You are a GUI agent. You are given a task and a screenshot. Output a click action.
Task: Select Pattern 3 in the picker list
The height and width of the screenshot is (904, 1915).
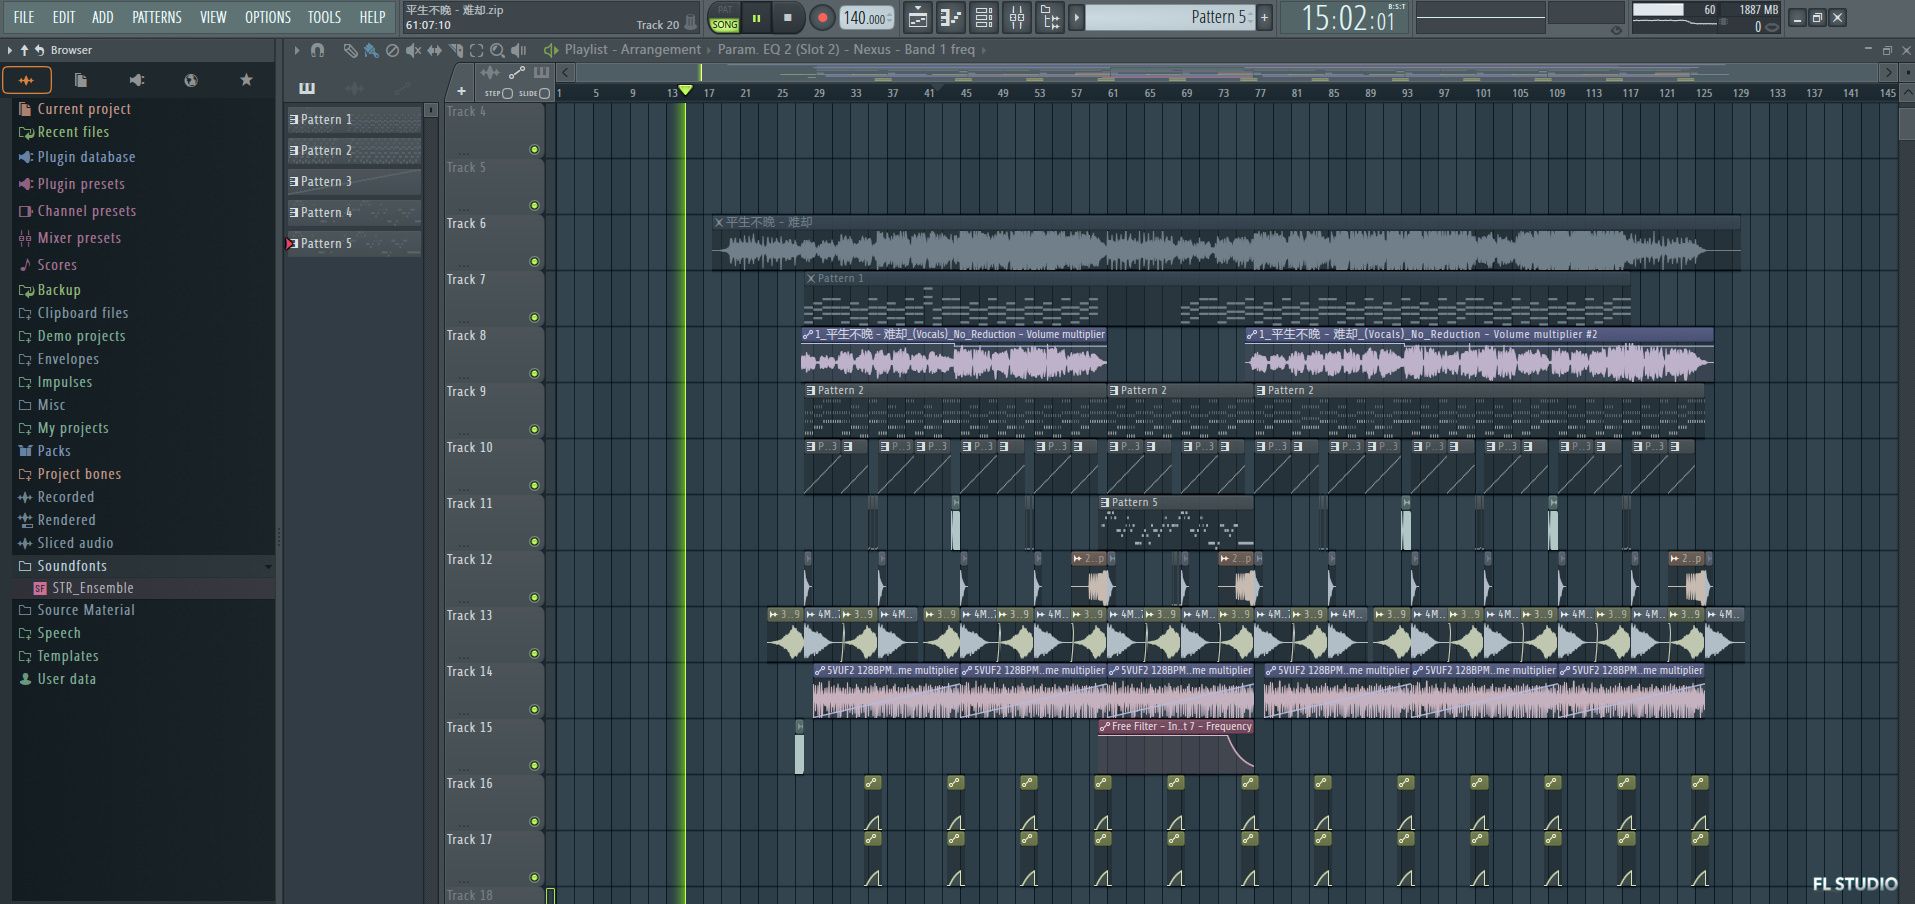point(354,182)
